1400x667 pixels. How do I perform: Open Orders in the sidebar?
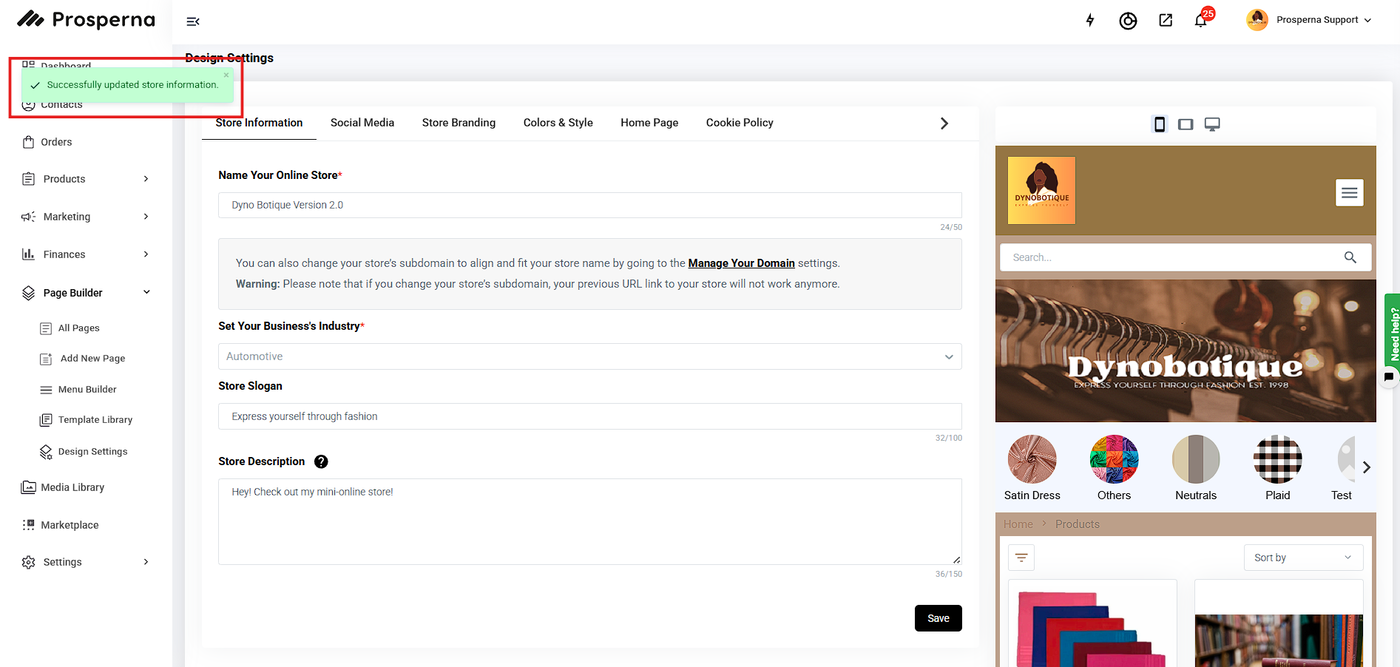tap(56, 142)
